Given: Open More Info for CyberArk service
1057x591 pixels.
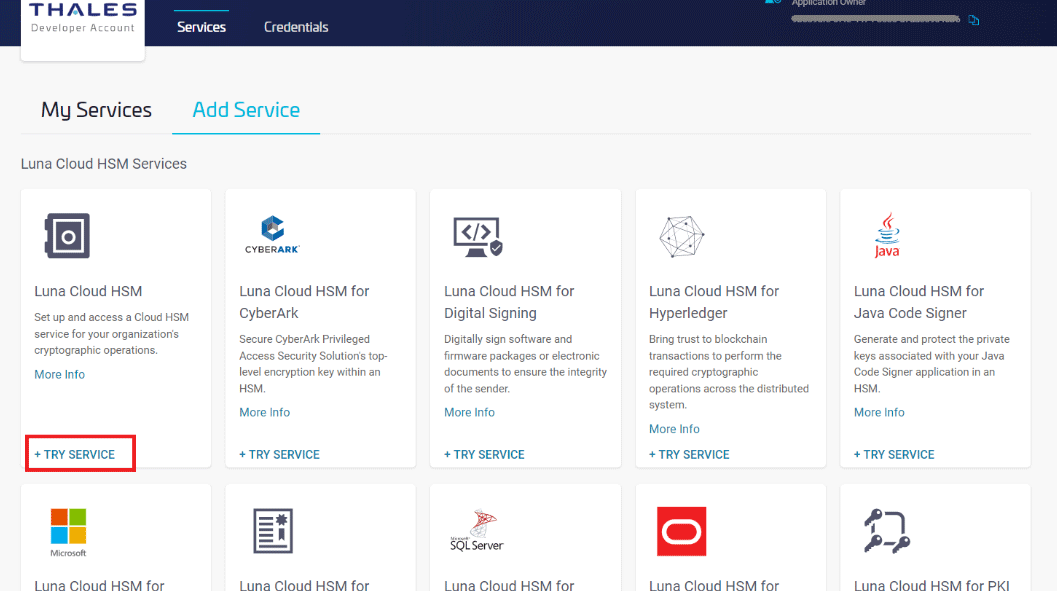Looking at the screenshot, I should coord(264,412).
